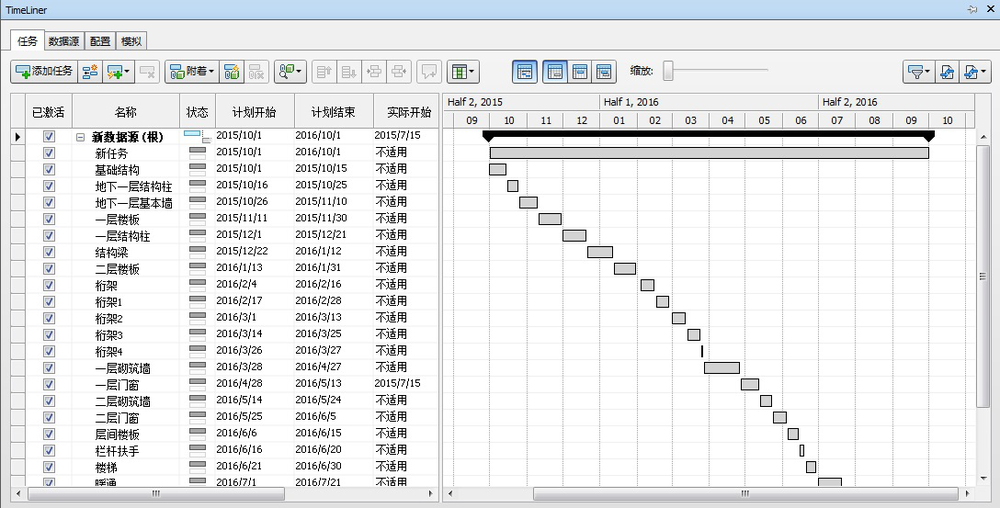Screen dimensions: 1000x508
Task: Click the 一层砌筑墙 Gantt bar
Action: tap(722, 368)
